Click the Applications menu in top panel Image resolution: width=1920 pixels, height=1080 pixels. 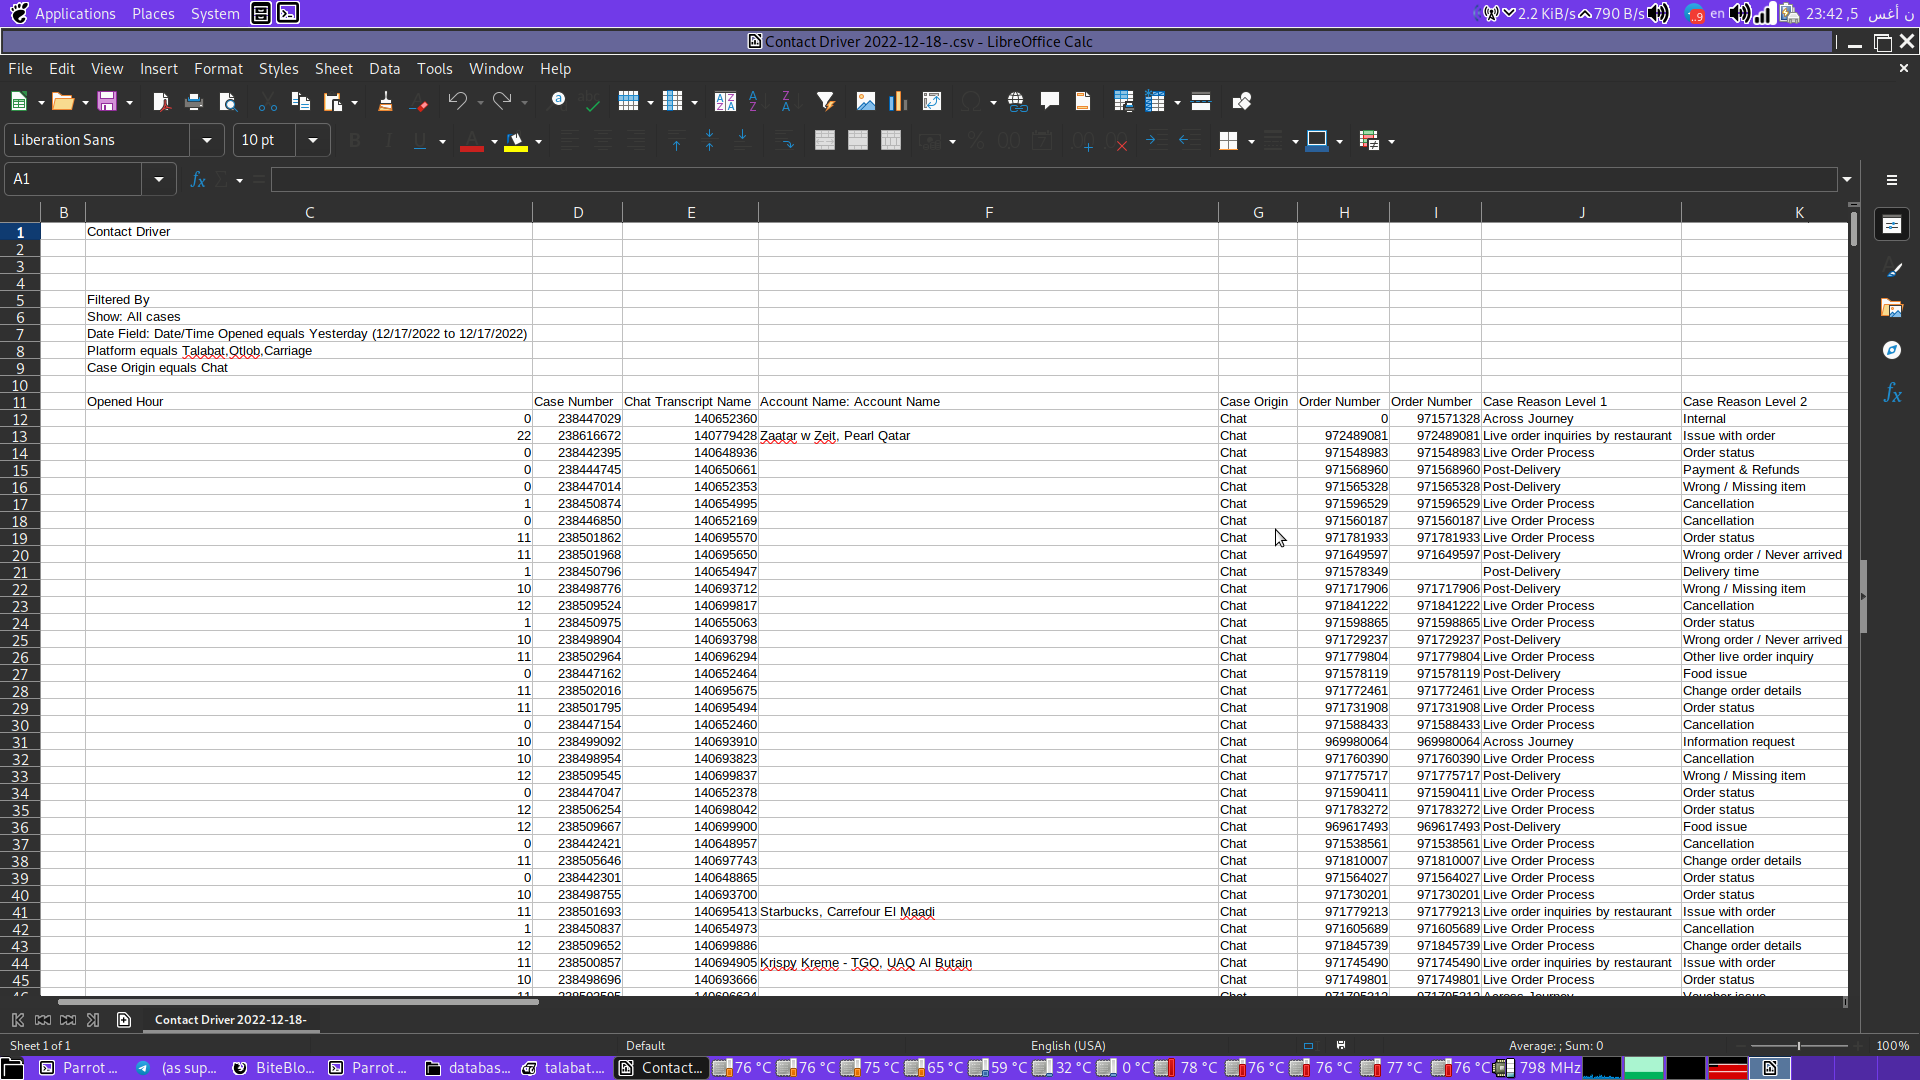[x=75, y=13]
